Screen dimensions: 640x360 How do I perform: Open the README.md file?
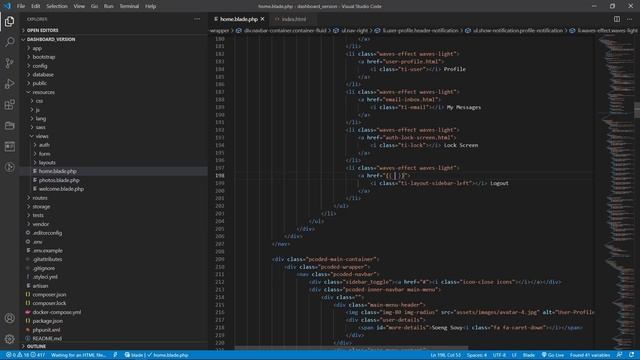47,338
